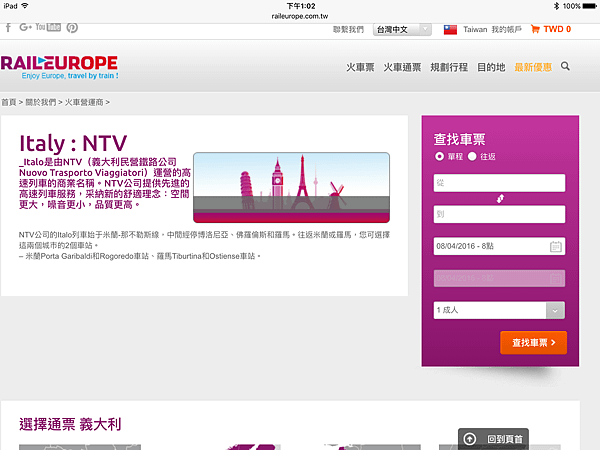The width and height of the screenshot is (600, 450).
Task: Click the 選擇通票 義大利 heading
Action: [70, 424]
